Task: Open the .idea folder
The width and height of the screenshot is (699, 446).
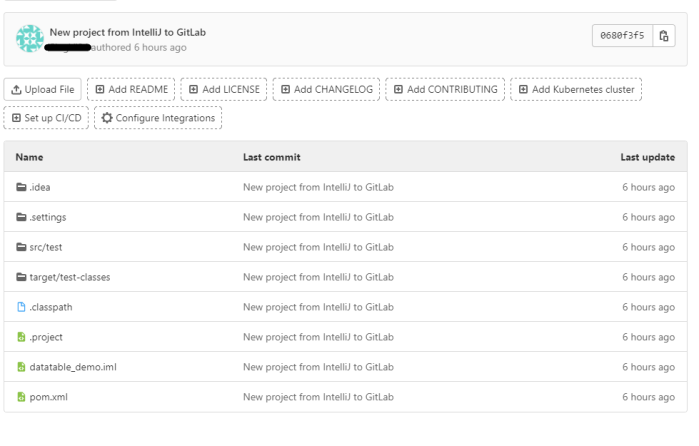Action: [40, 187]
